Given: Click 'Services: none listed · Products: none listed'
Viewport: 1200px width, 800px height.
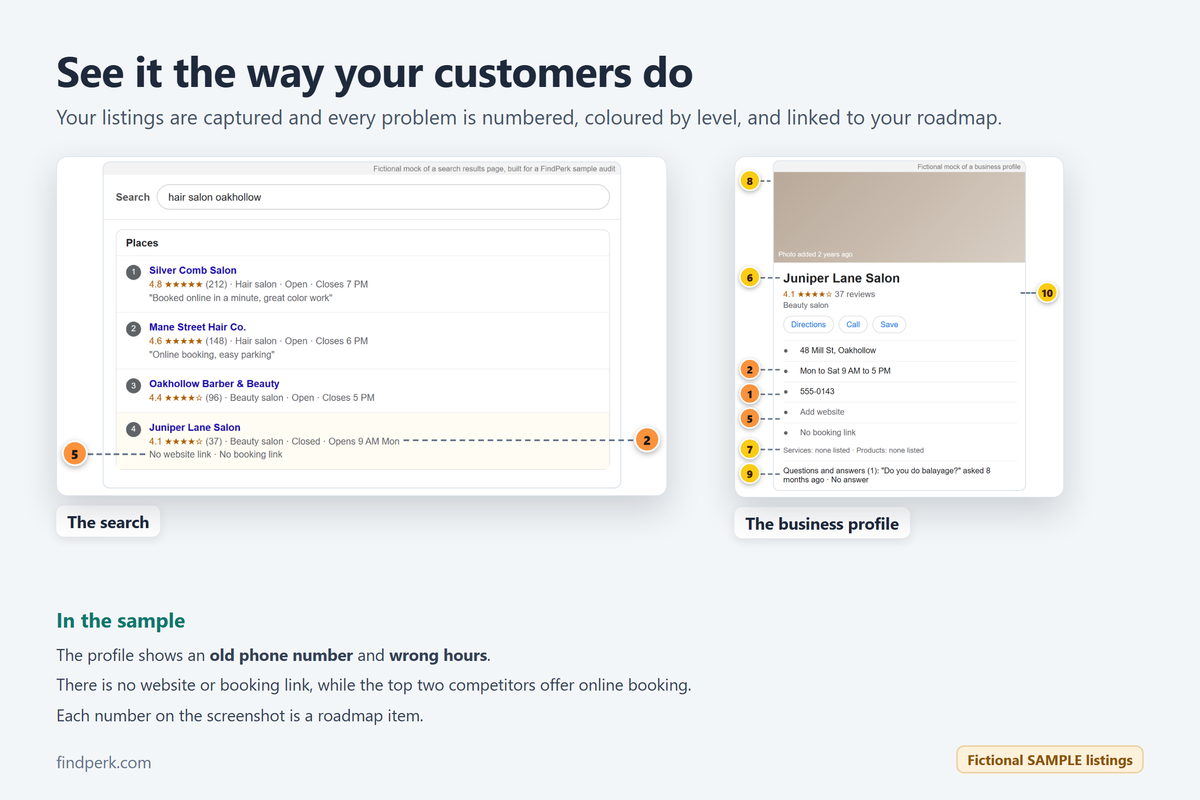Looking at the screenshot, I should [x=853, y=450].
